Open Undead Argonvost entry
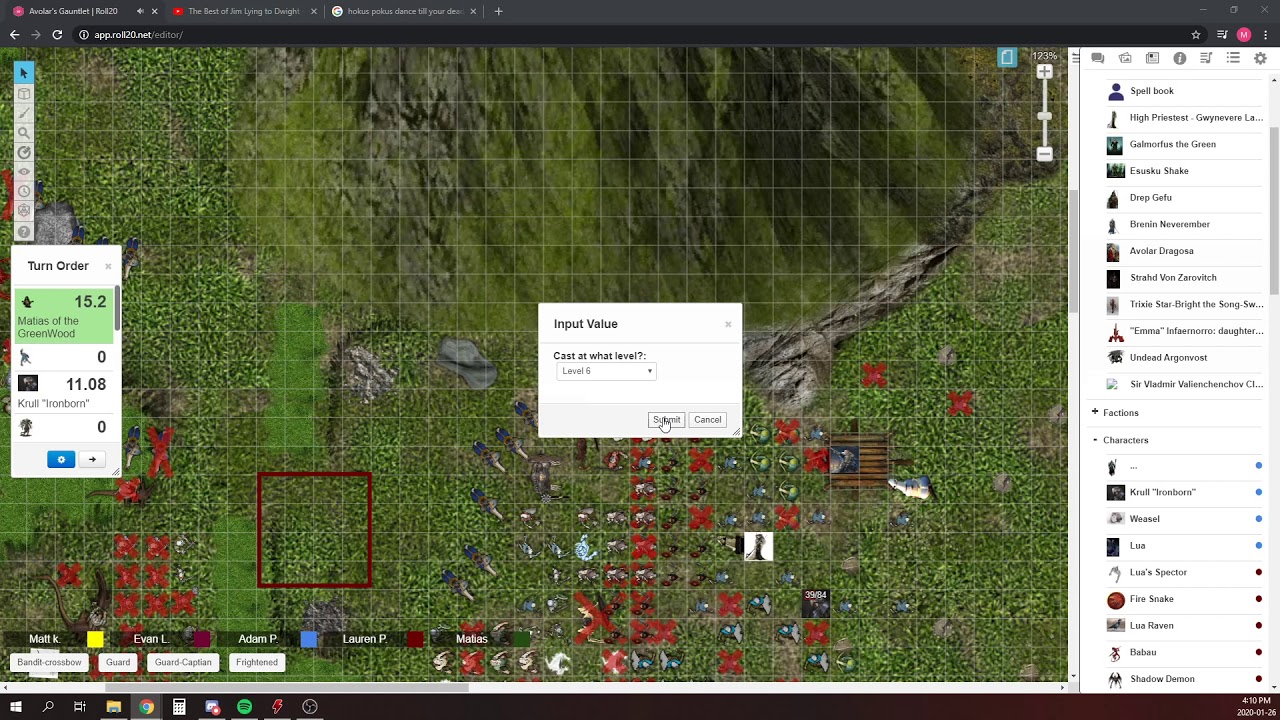Viewport: 1280px width, 720px height. tap(1185, 357)
